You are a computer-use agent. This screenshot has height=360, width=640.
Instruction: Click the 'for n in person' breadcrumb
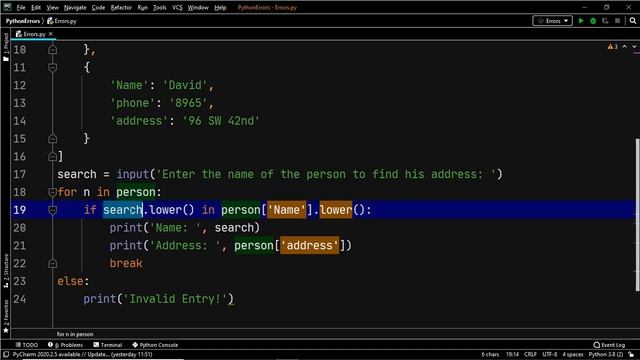[x=75, y=334]
